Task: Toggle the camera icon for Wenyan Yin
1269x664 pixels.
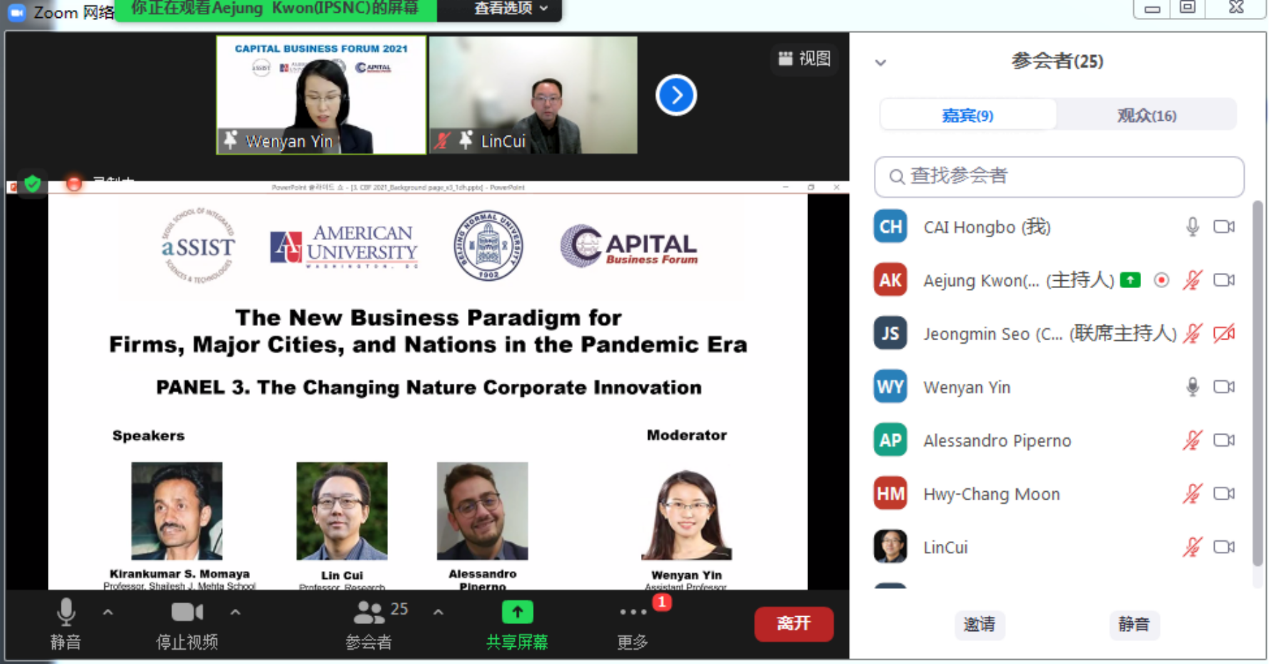Action: coord(1224,387)
